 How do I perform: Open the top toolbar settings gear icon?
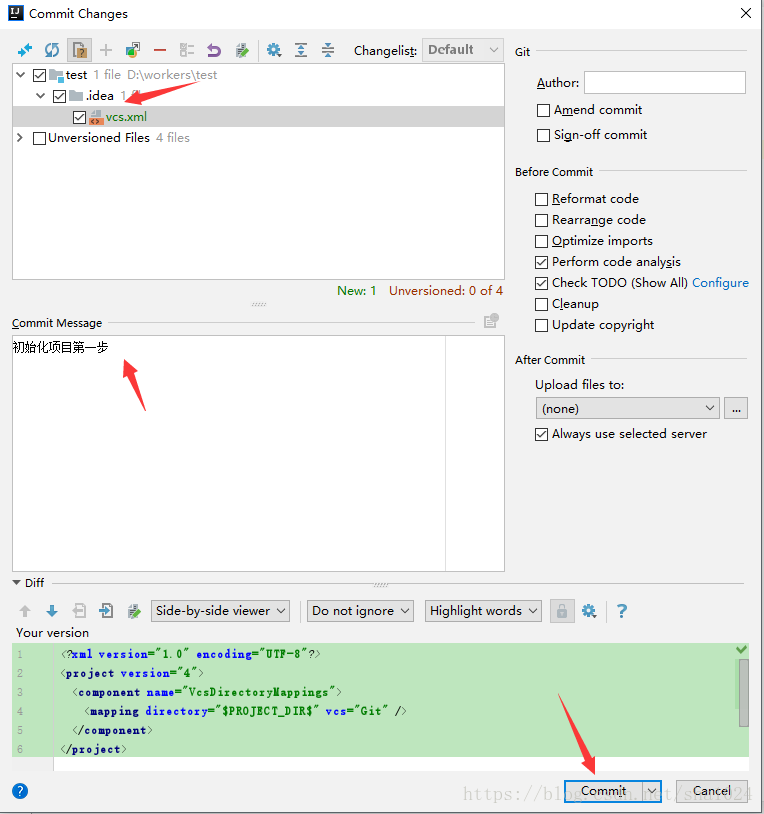tap(274, 50)
